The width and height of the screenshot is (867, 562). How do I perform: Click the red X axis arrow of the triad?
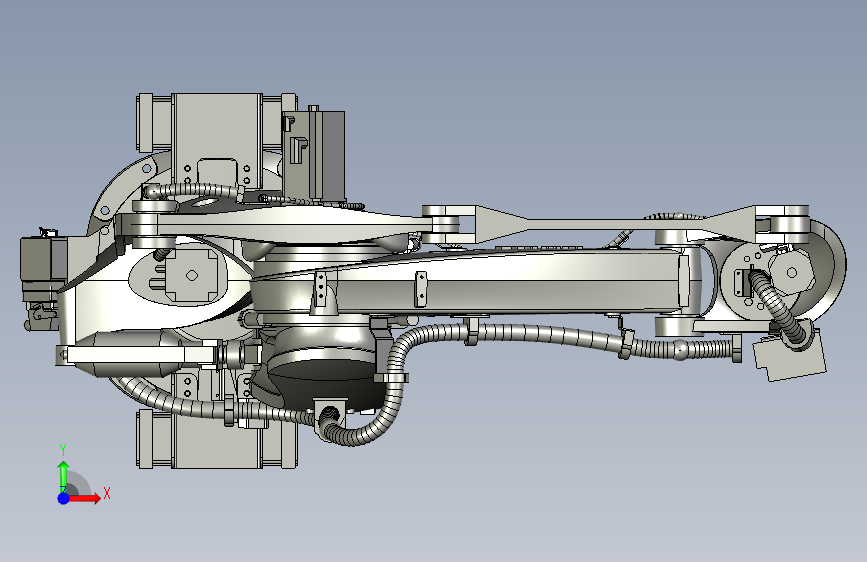click(85, 498)
